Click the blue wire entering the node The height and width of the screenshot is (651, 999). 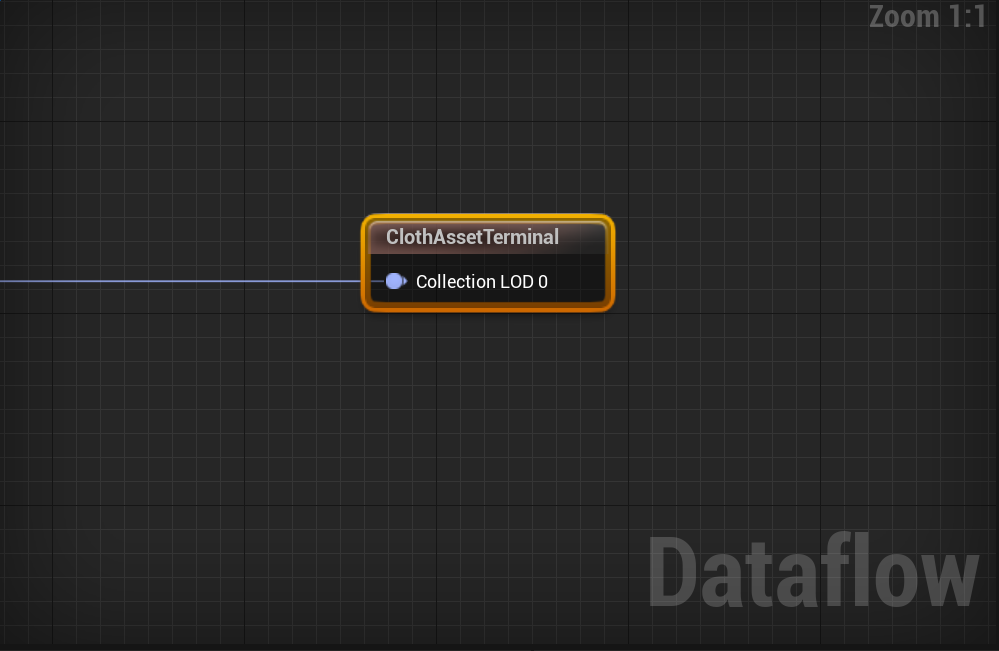[x=180, y=281]
